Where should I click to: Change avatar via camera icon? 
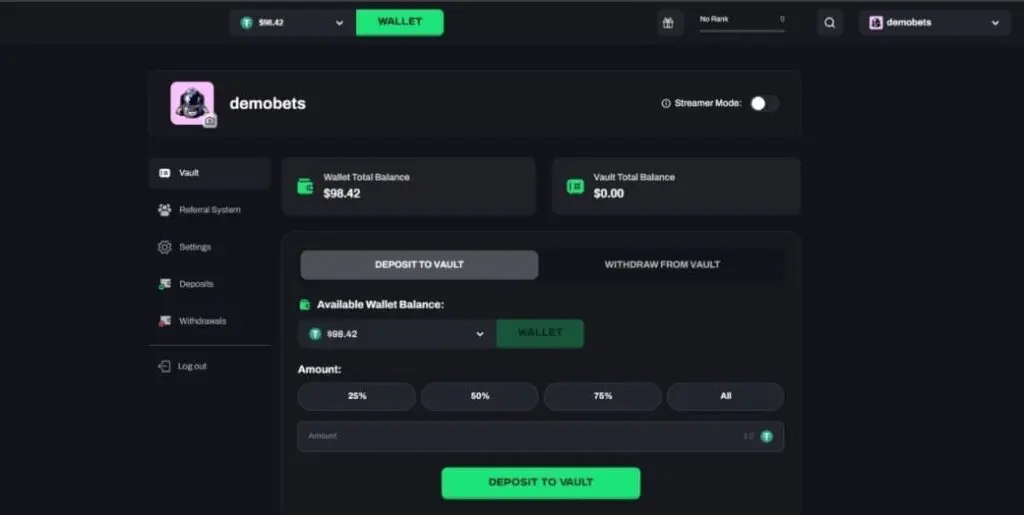210,121
